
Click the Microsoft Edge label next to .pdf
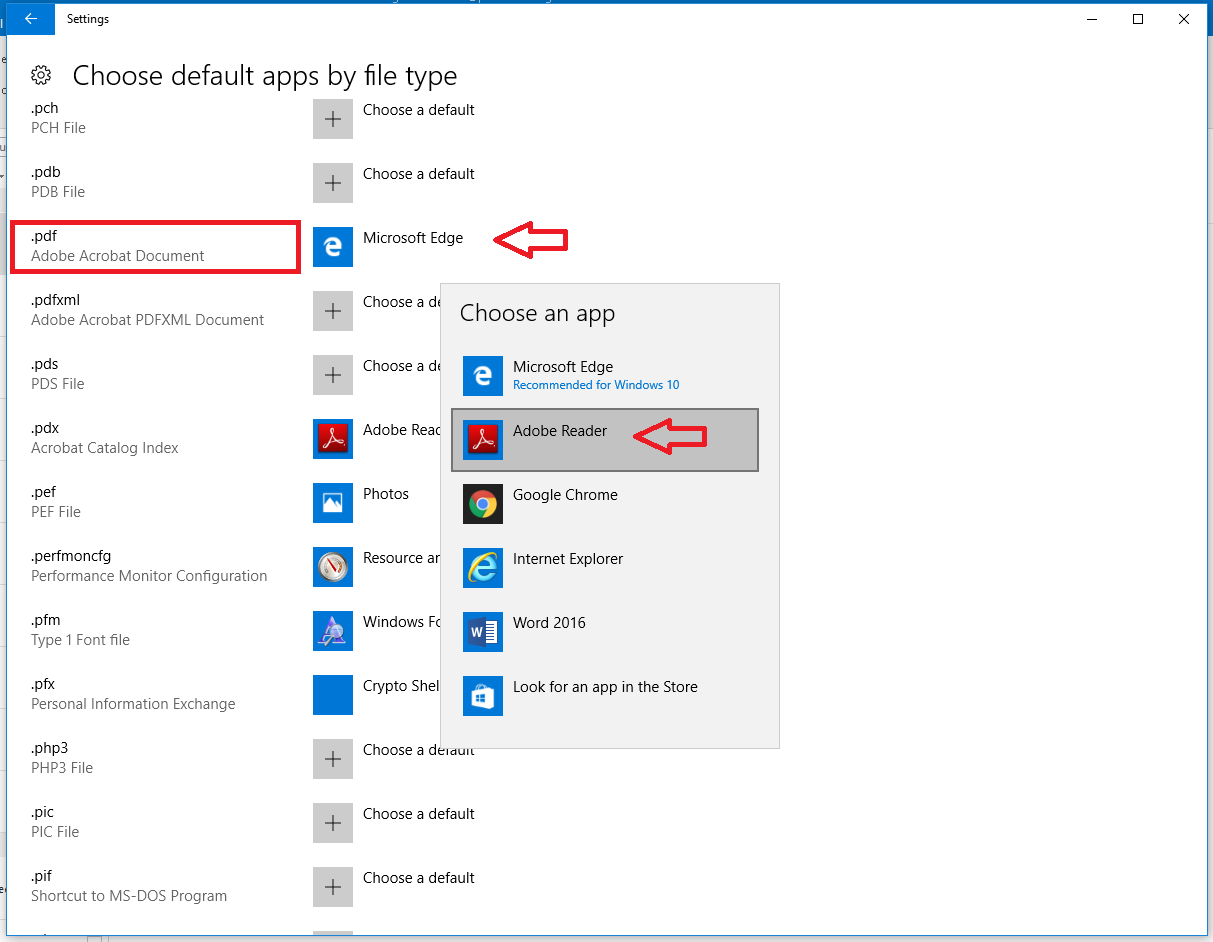coord(413,238)
